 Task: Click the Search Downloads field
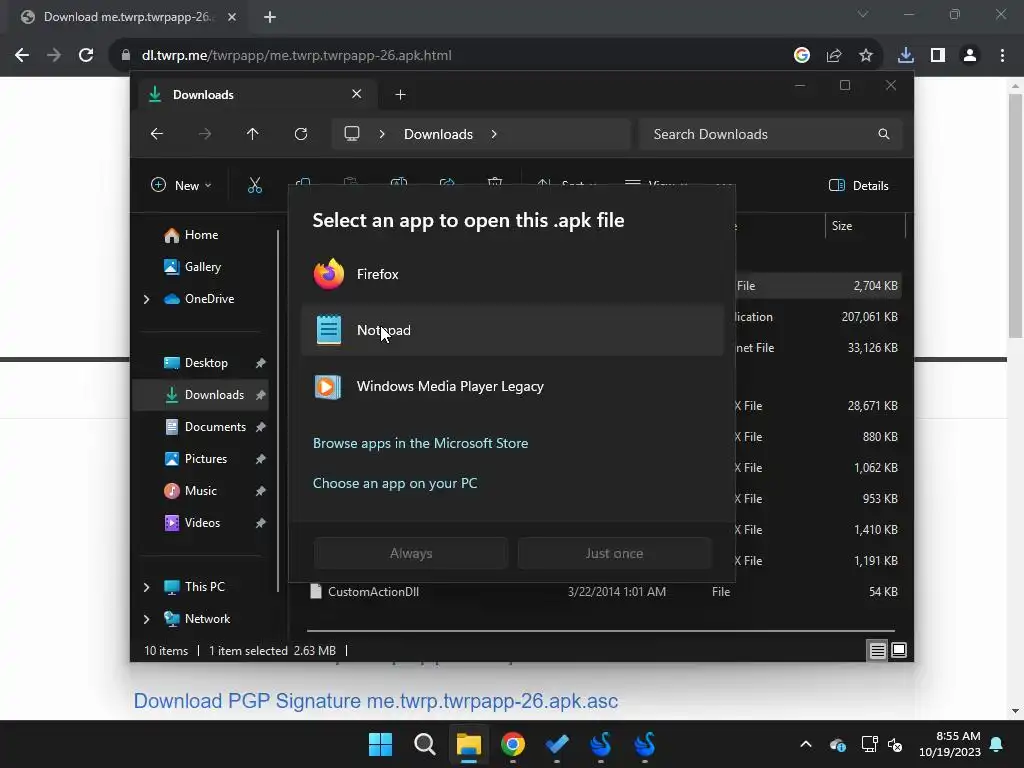[x=771, y=134]
